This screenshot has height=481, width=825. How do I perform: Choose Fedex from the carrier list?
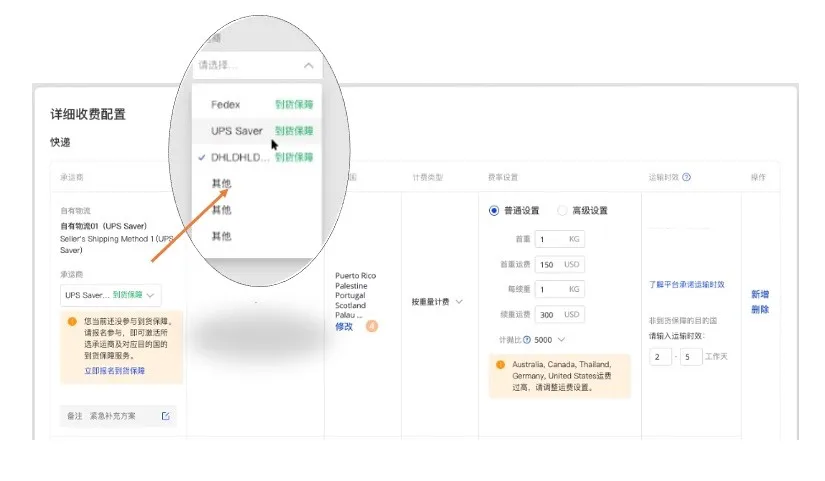[226, 104]
